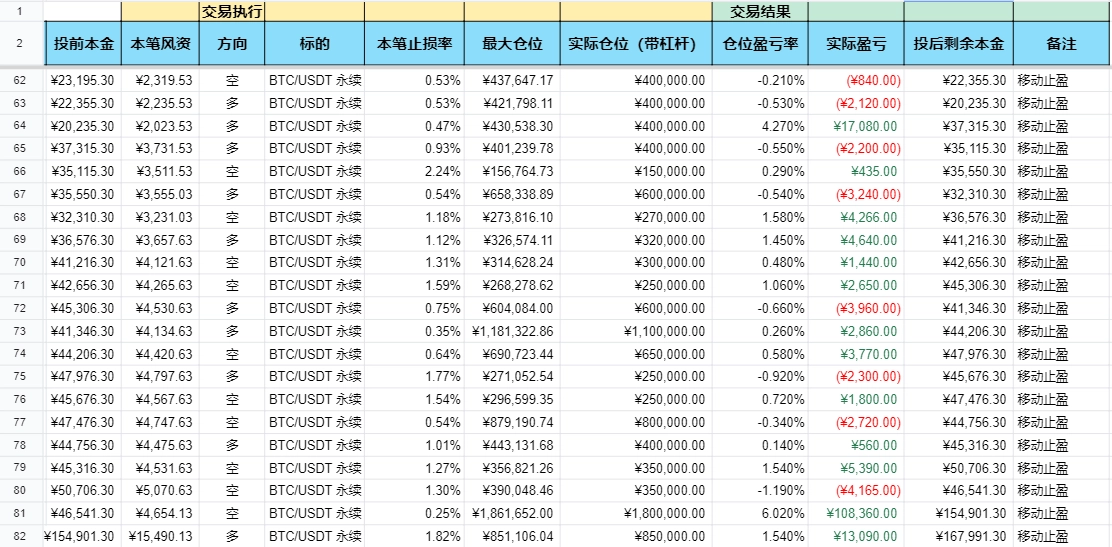This screenshot has height=547, width=1112.
Task: Click the ¥156,764.73 max position cell
Action: pos(512,172)
